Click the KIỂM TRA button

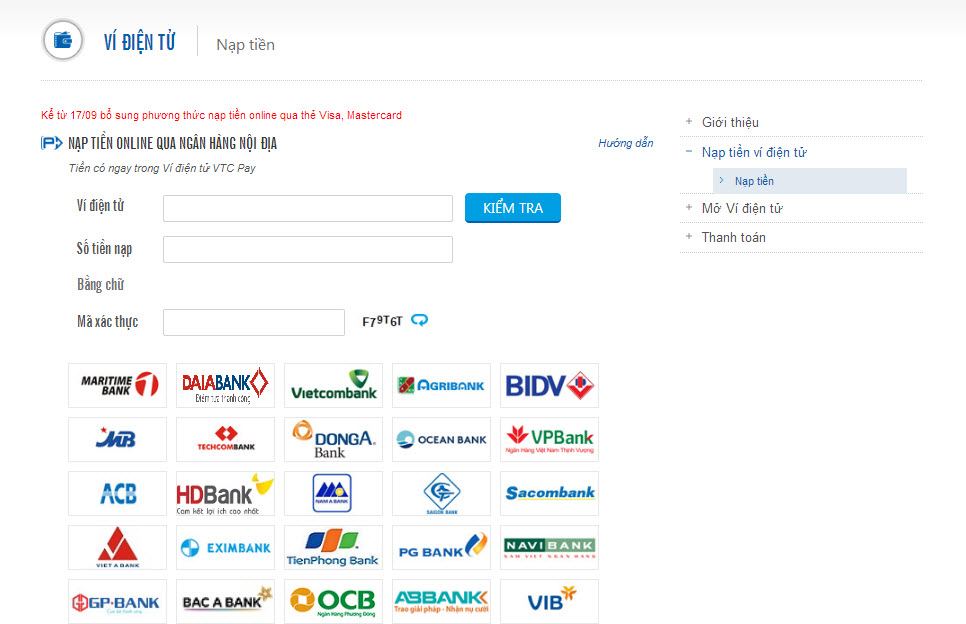coord(513,208)
